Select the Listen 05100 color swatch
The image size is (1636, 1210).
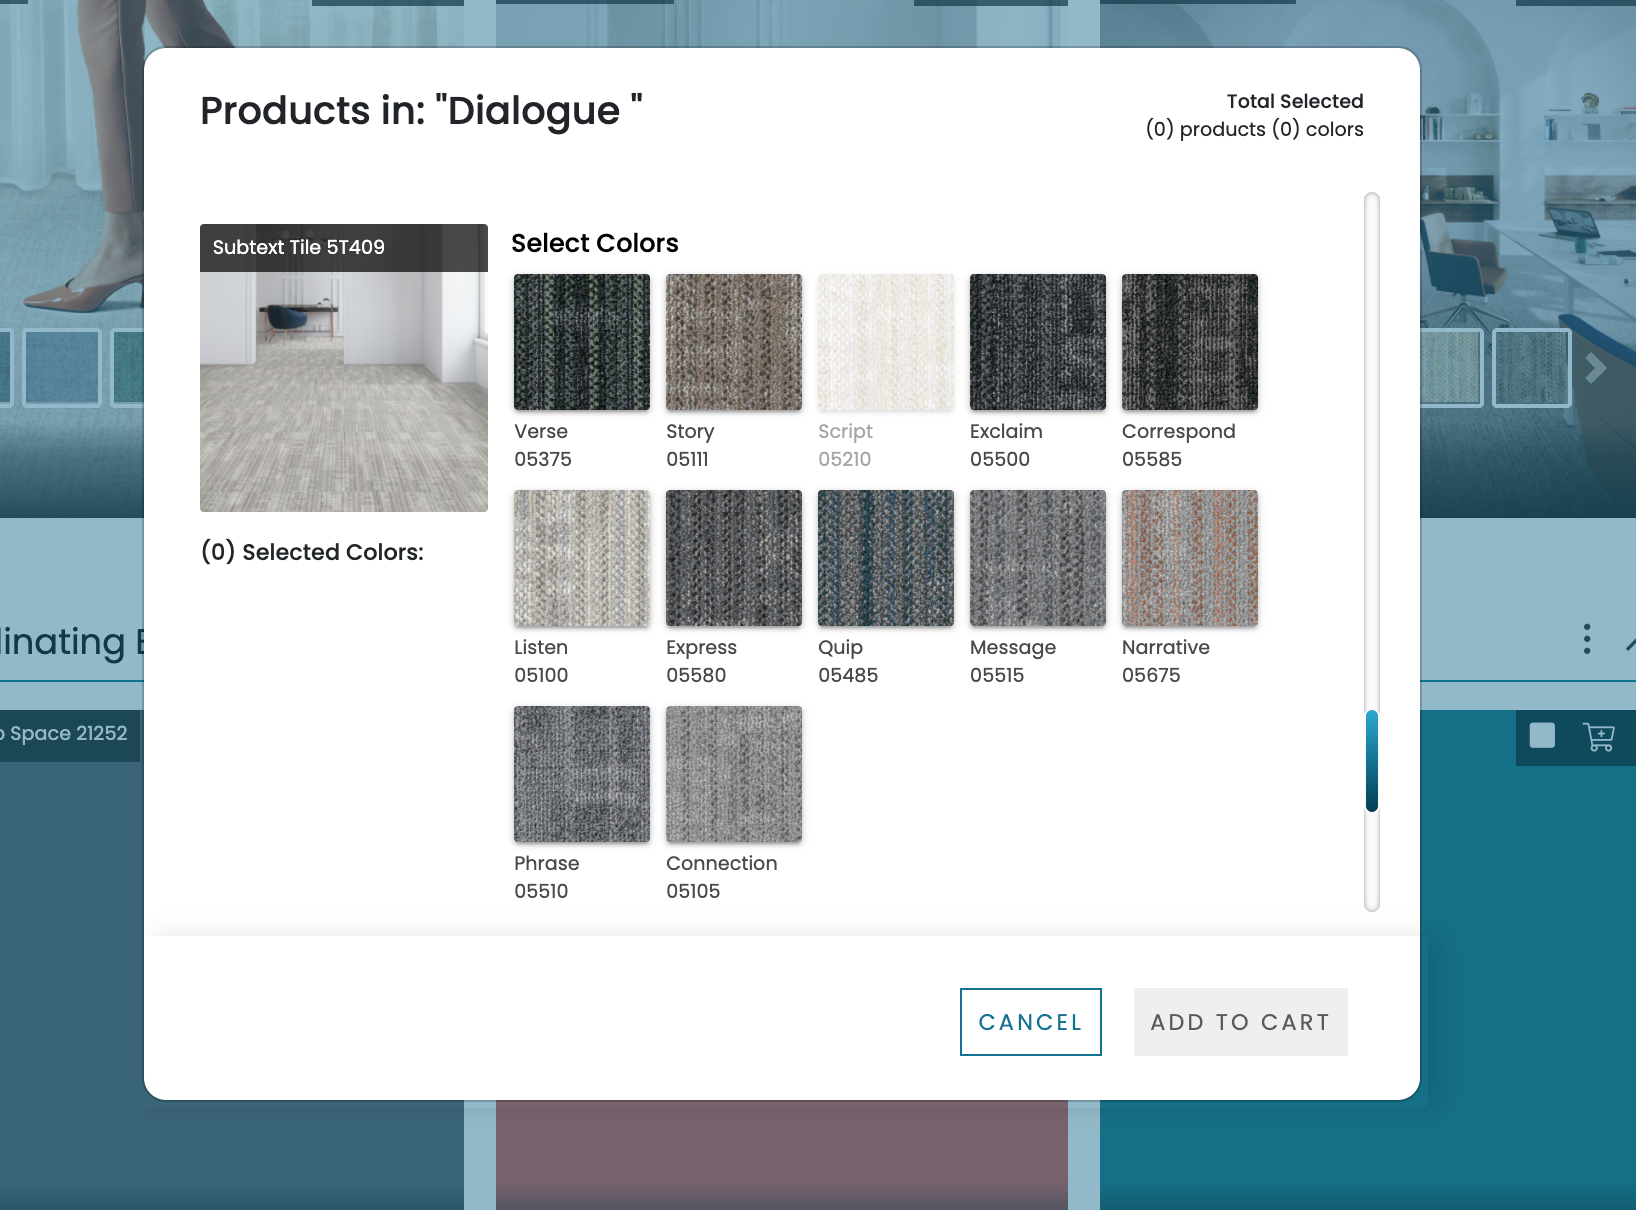coord(581,558)
